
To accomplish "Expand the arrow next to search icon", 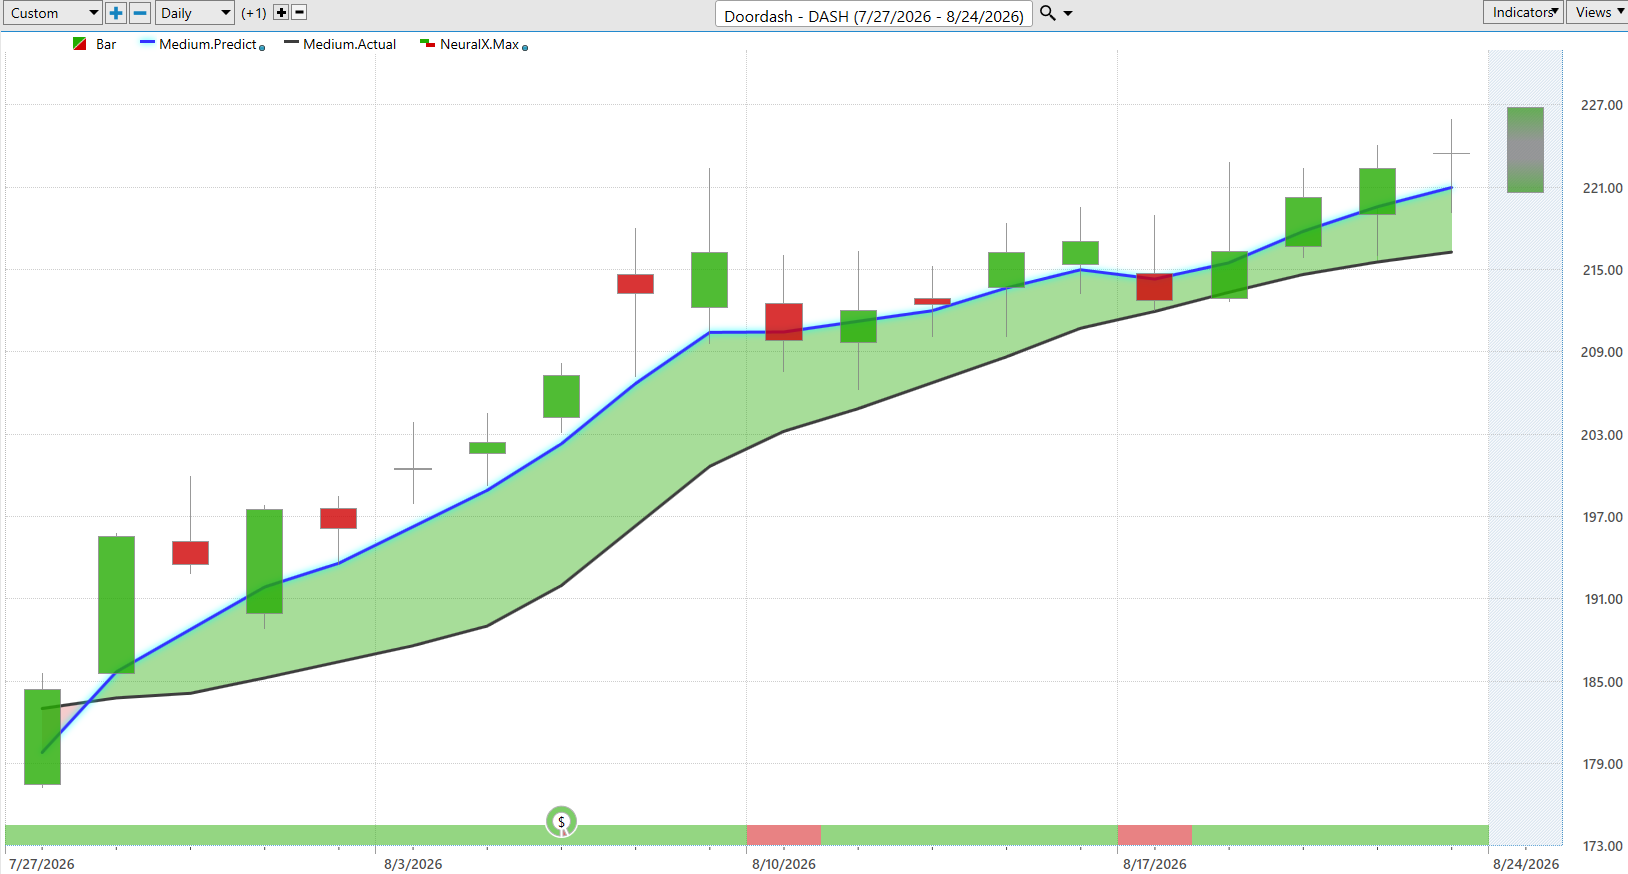I will click(1068, 13).
